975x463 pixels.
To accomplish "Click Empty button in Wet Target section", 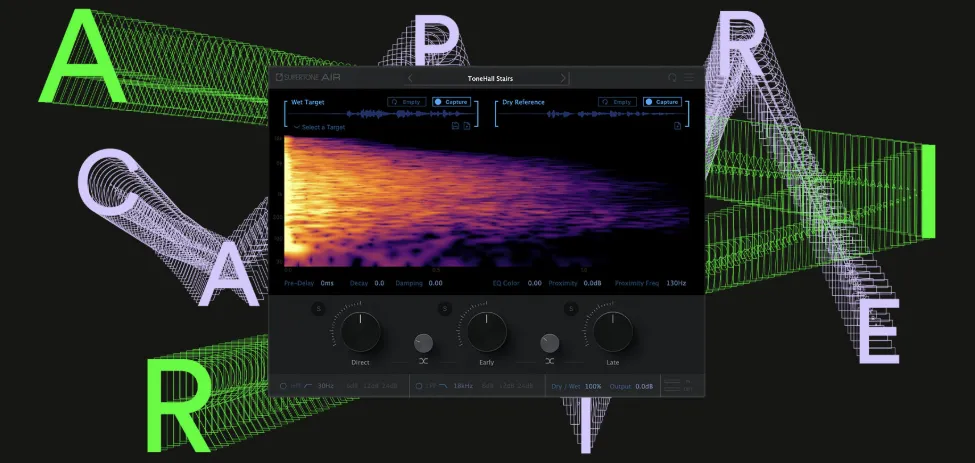I will (x=407, y=102).
